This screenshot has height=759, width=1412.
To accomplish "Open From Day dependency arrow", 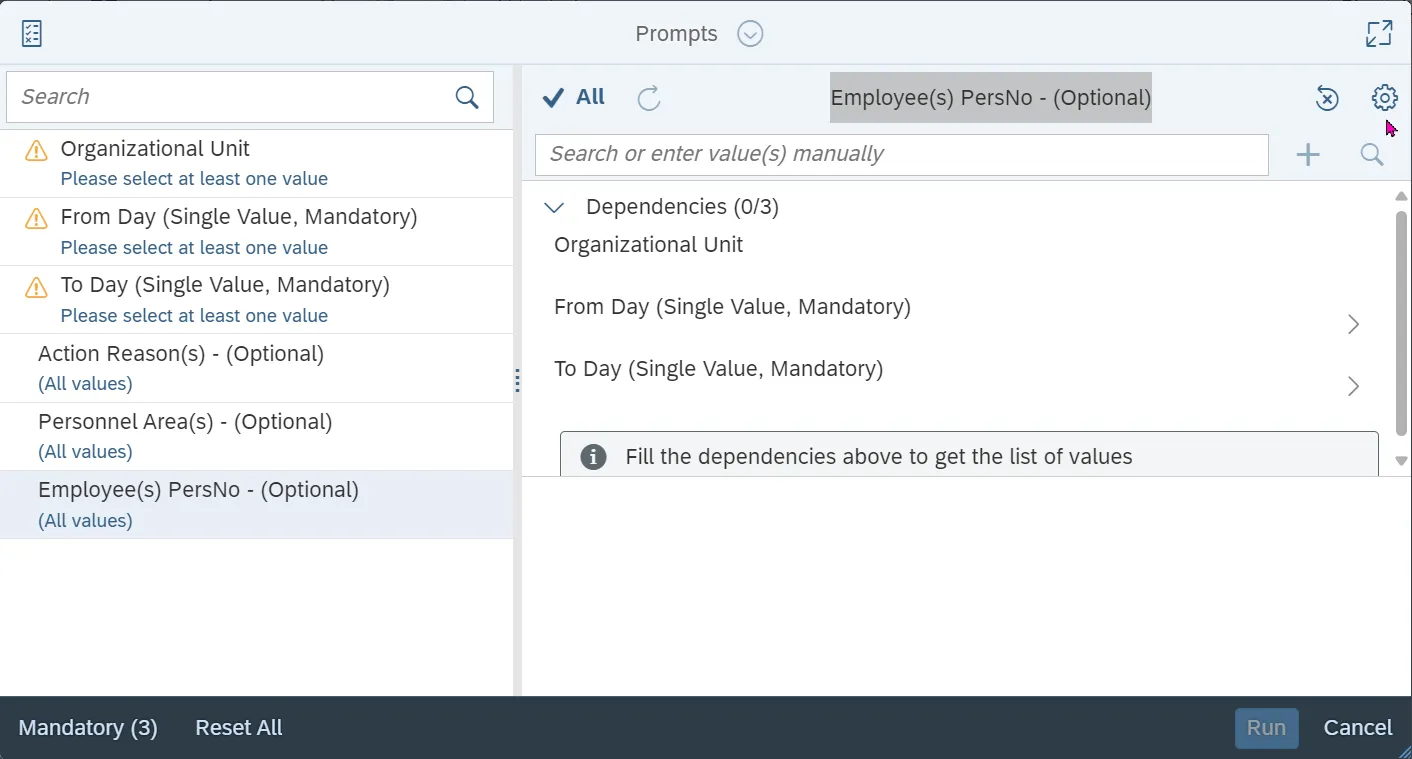I will (1353, 324).
